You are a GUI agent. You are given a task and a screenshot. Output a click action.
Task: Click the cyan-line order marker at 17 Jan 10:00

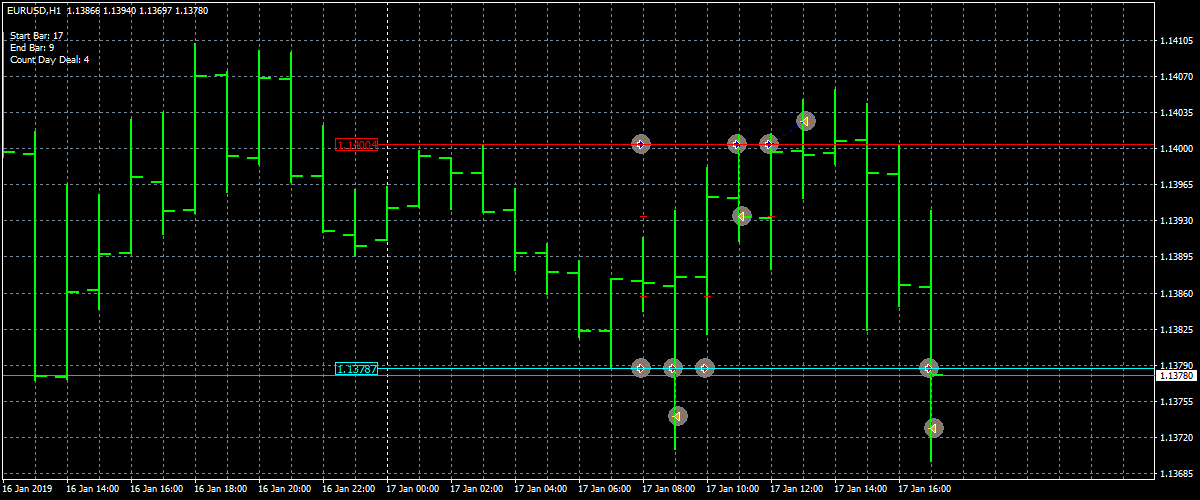704,368
